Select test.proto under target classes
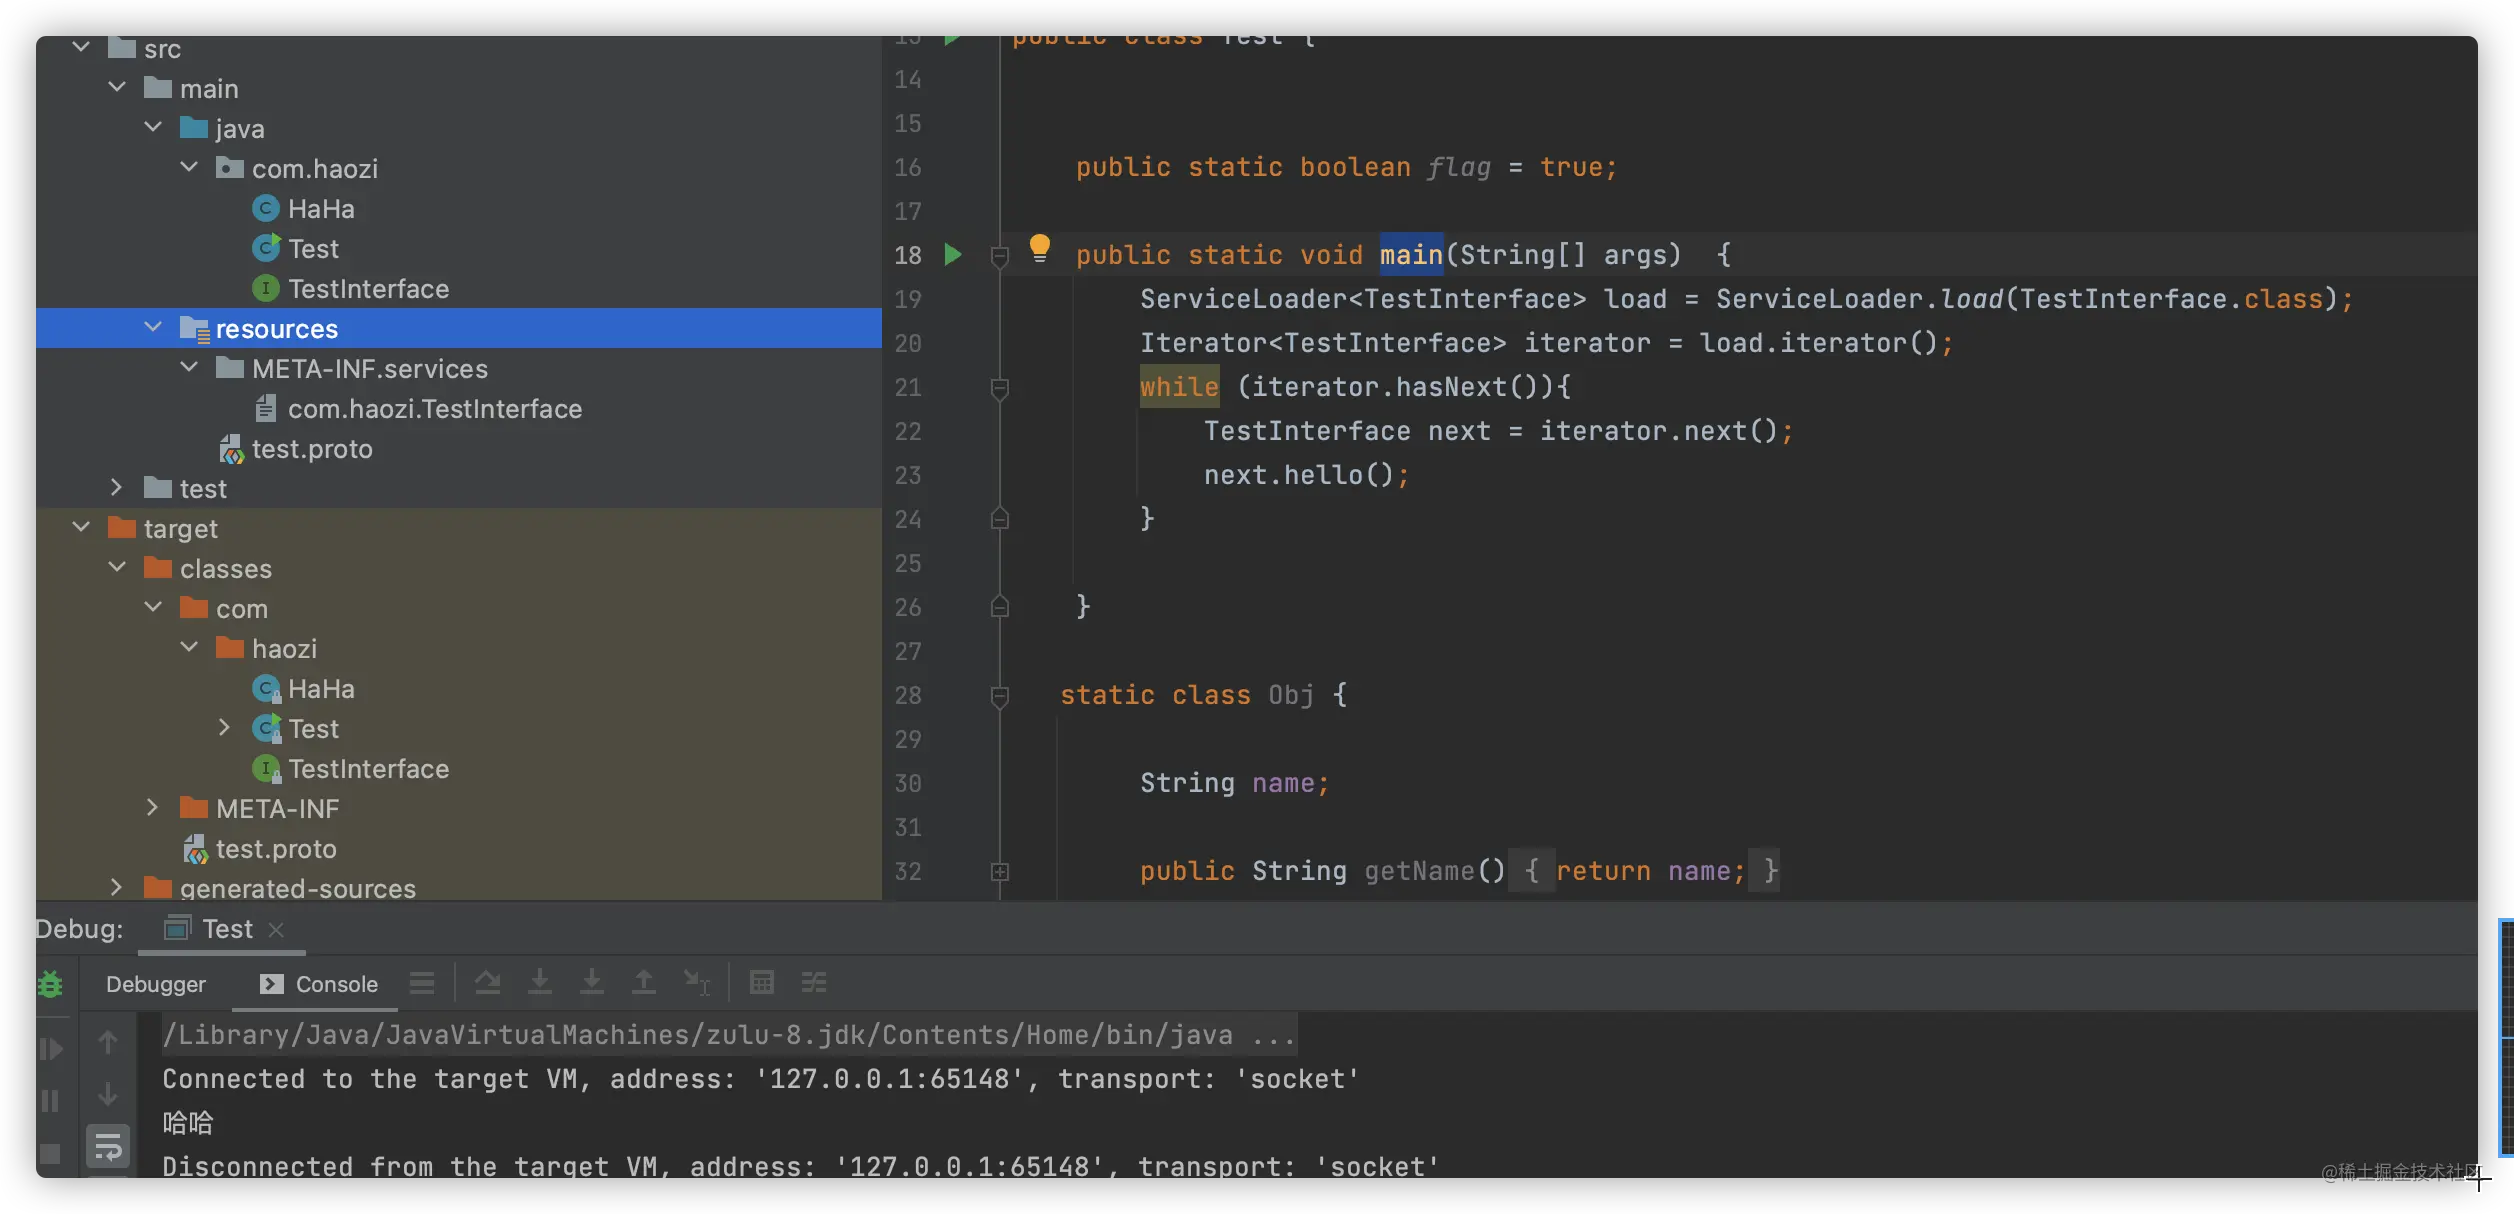The height and width of the screenshot is (1214, 2514). (x=260, y=849)
